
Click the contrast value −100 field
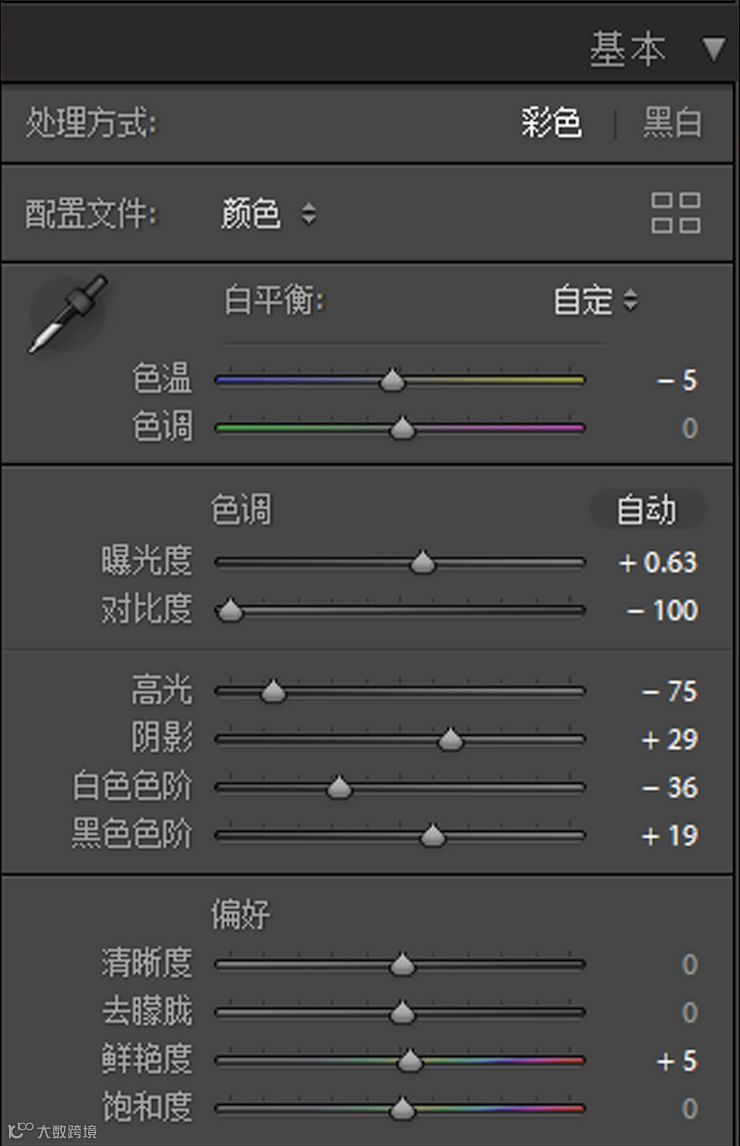pos(662,611)
